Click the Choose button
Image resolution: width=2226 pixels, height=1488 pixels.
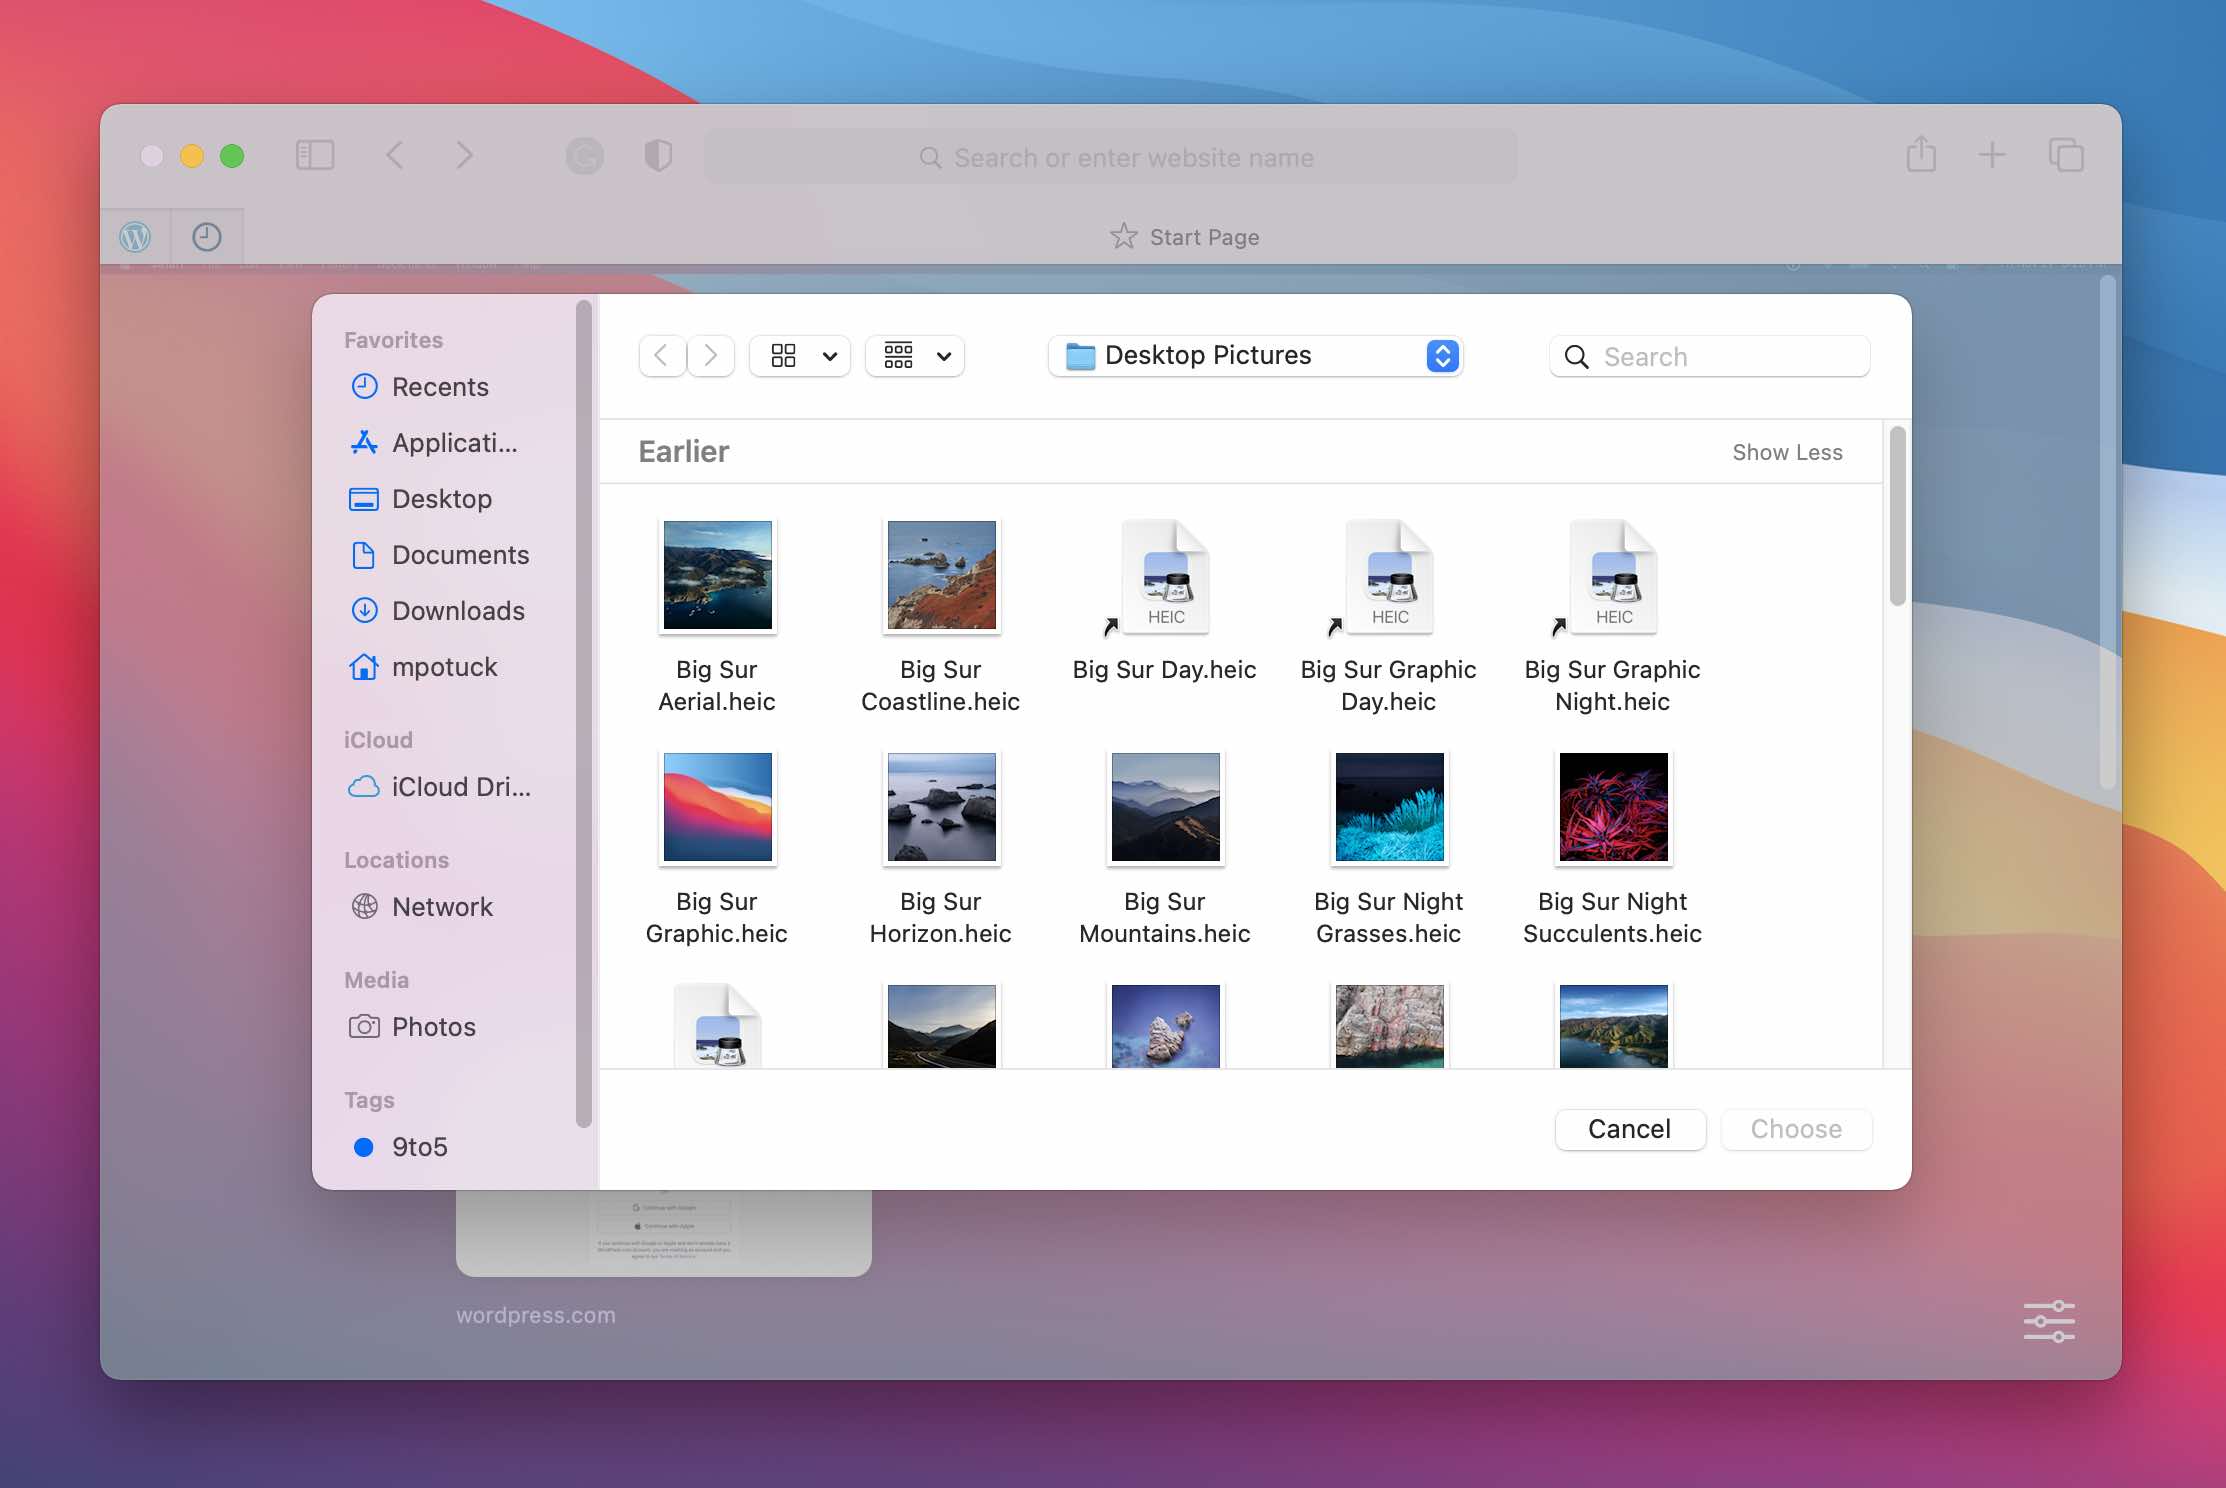point(1796,1129)
